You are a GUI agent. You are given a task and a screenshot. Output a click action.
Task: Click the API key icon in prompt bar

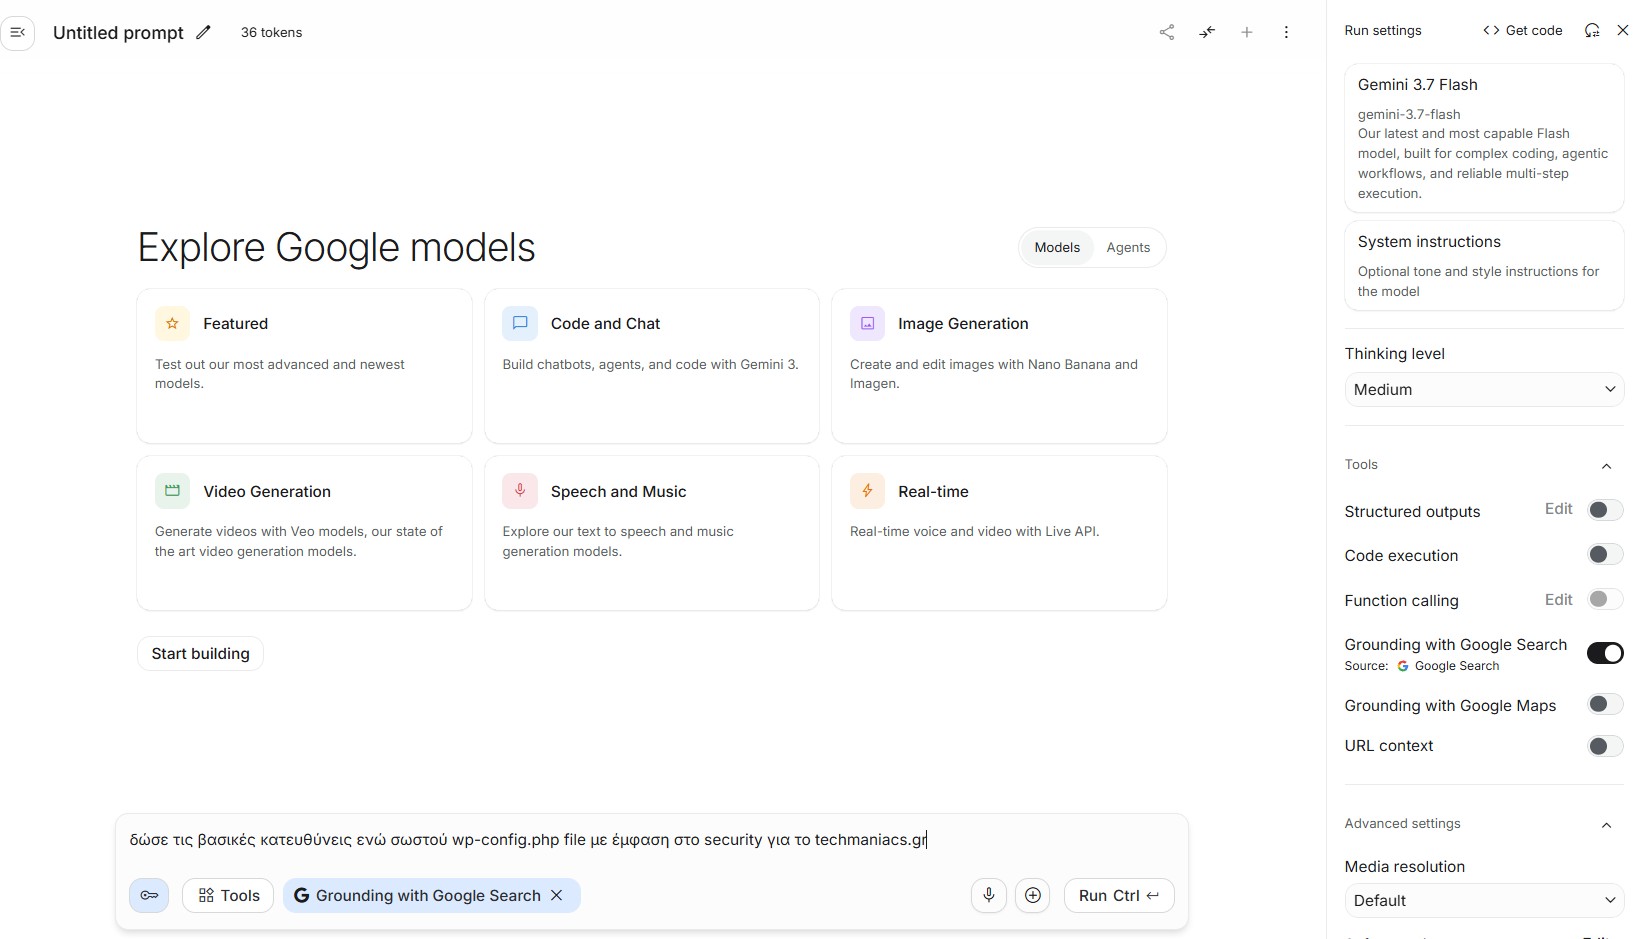149,895
